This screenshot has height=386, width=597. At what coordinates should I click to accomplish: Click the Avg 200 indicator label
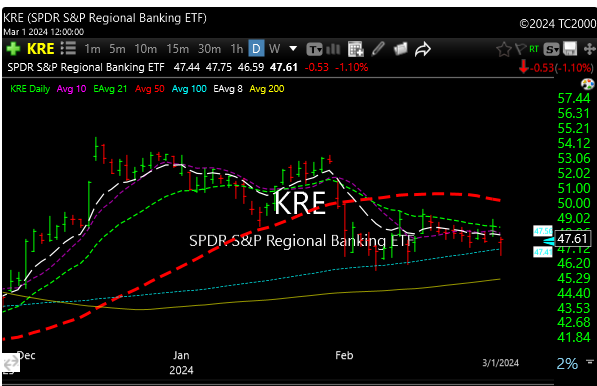(x=267, y=89)
